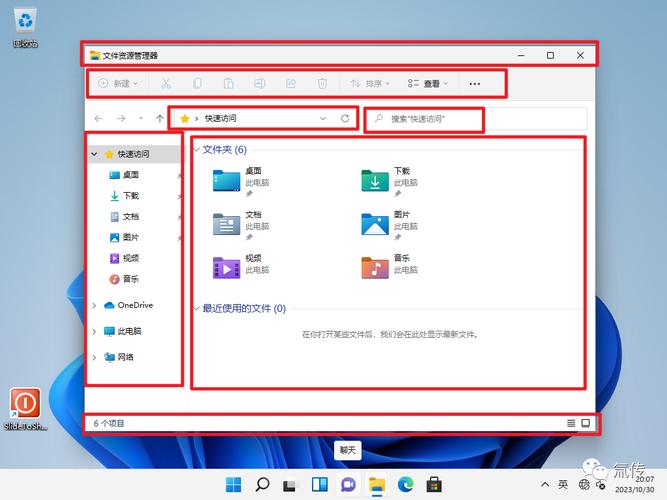Open recent locations dropdown arrow
The height and width of the screenshot is (500, 667).
click(x=141, y=118)
